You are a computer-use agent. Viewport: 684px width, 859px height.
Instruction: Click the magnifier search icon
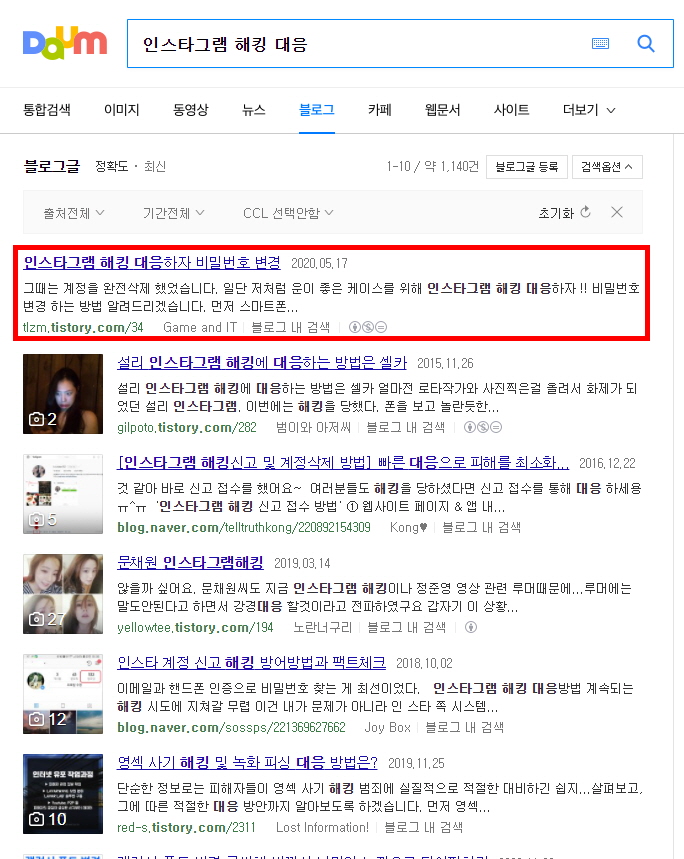[646, 43]
